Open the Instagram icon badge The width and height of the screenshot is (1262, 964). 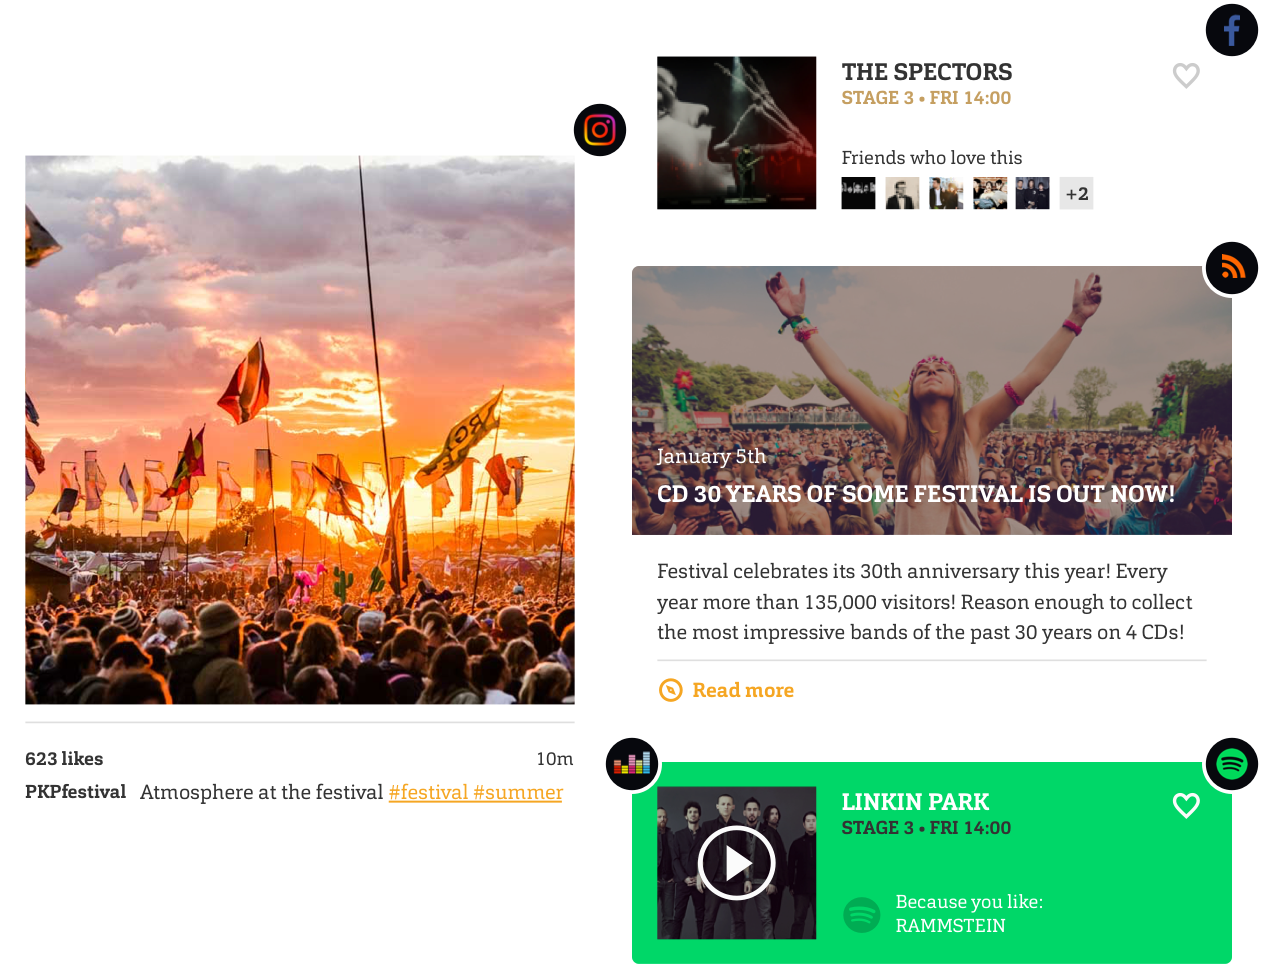click(x=600, y=130)
